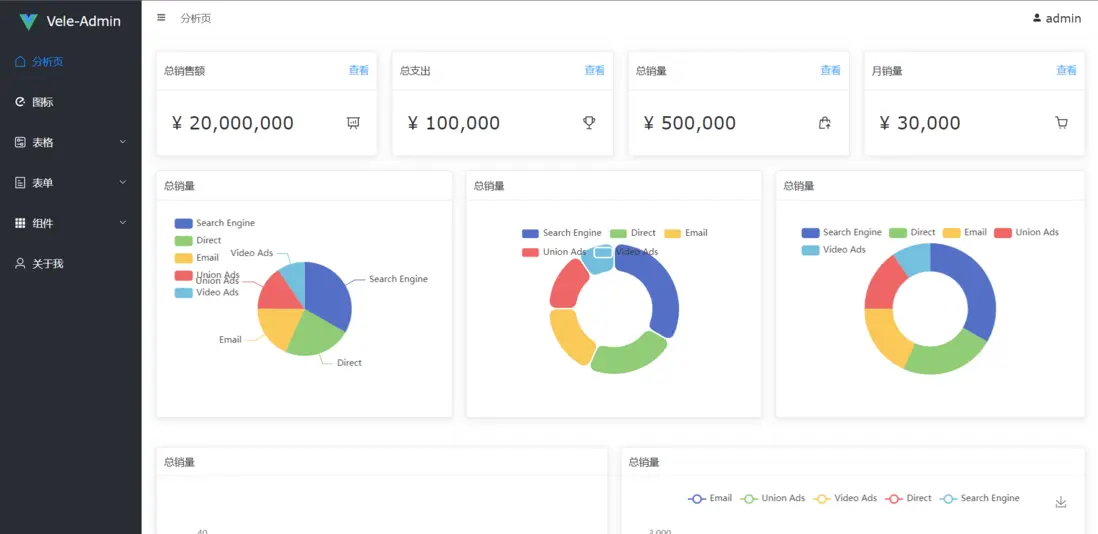Click the admin username in header
Viewport: 1098px width, 534px height.
pyautogui.click(x=1063, y=18)
